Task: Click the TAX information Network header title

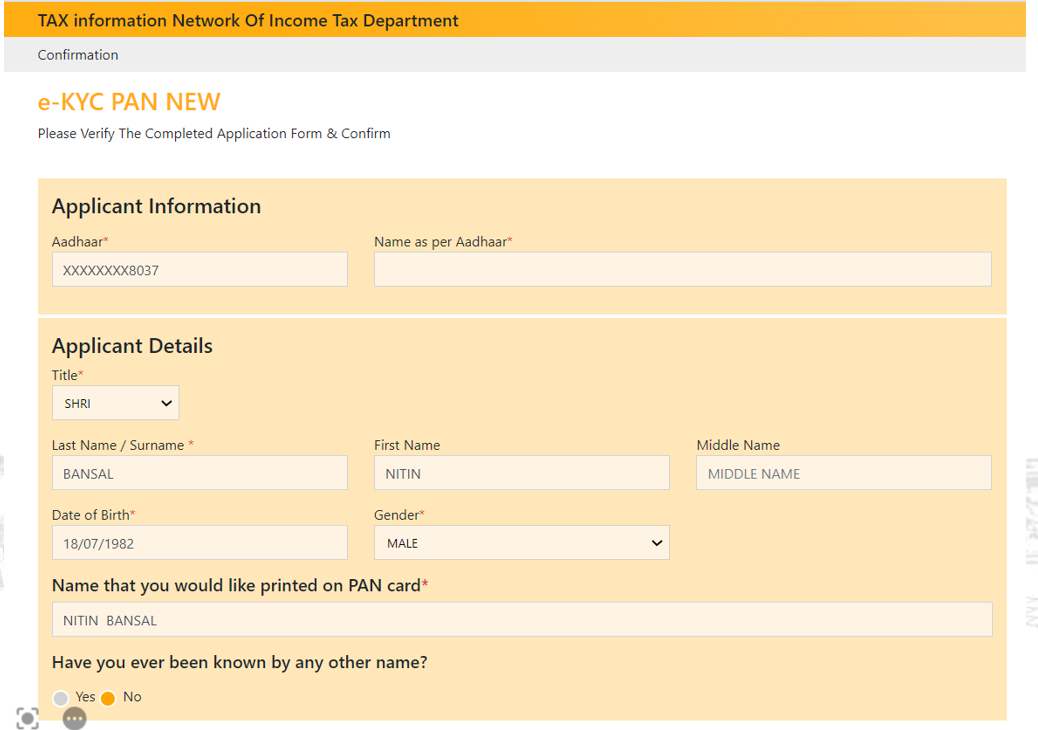Action: [x=248, y=21]
